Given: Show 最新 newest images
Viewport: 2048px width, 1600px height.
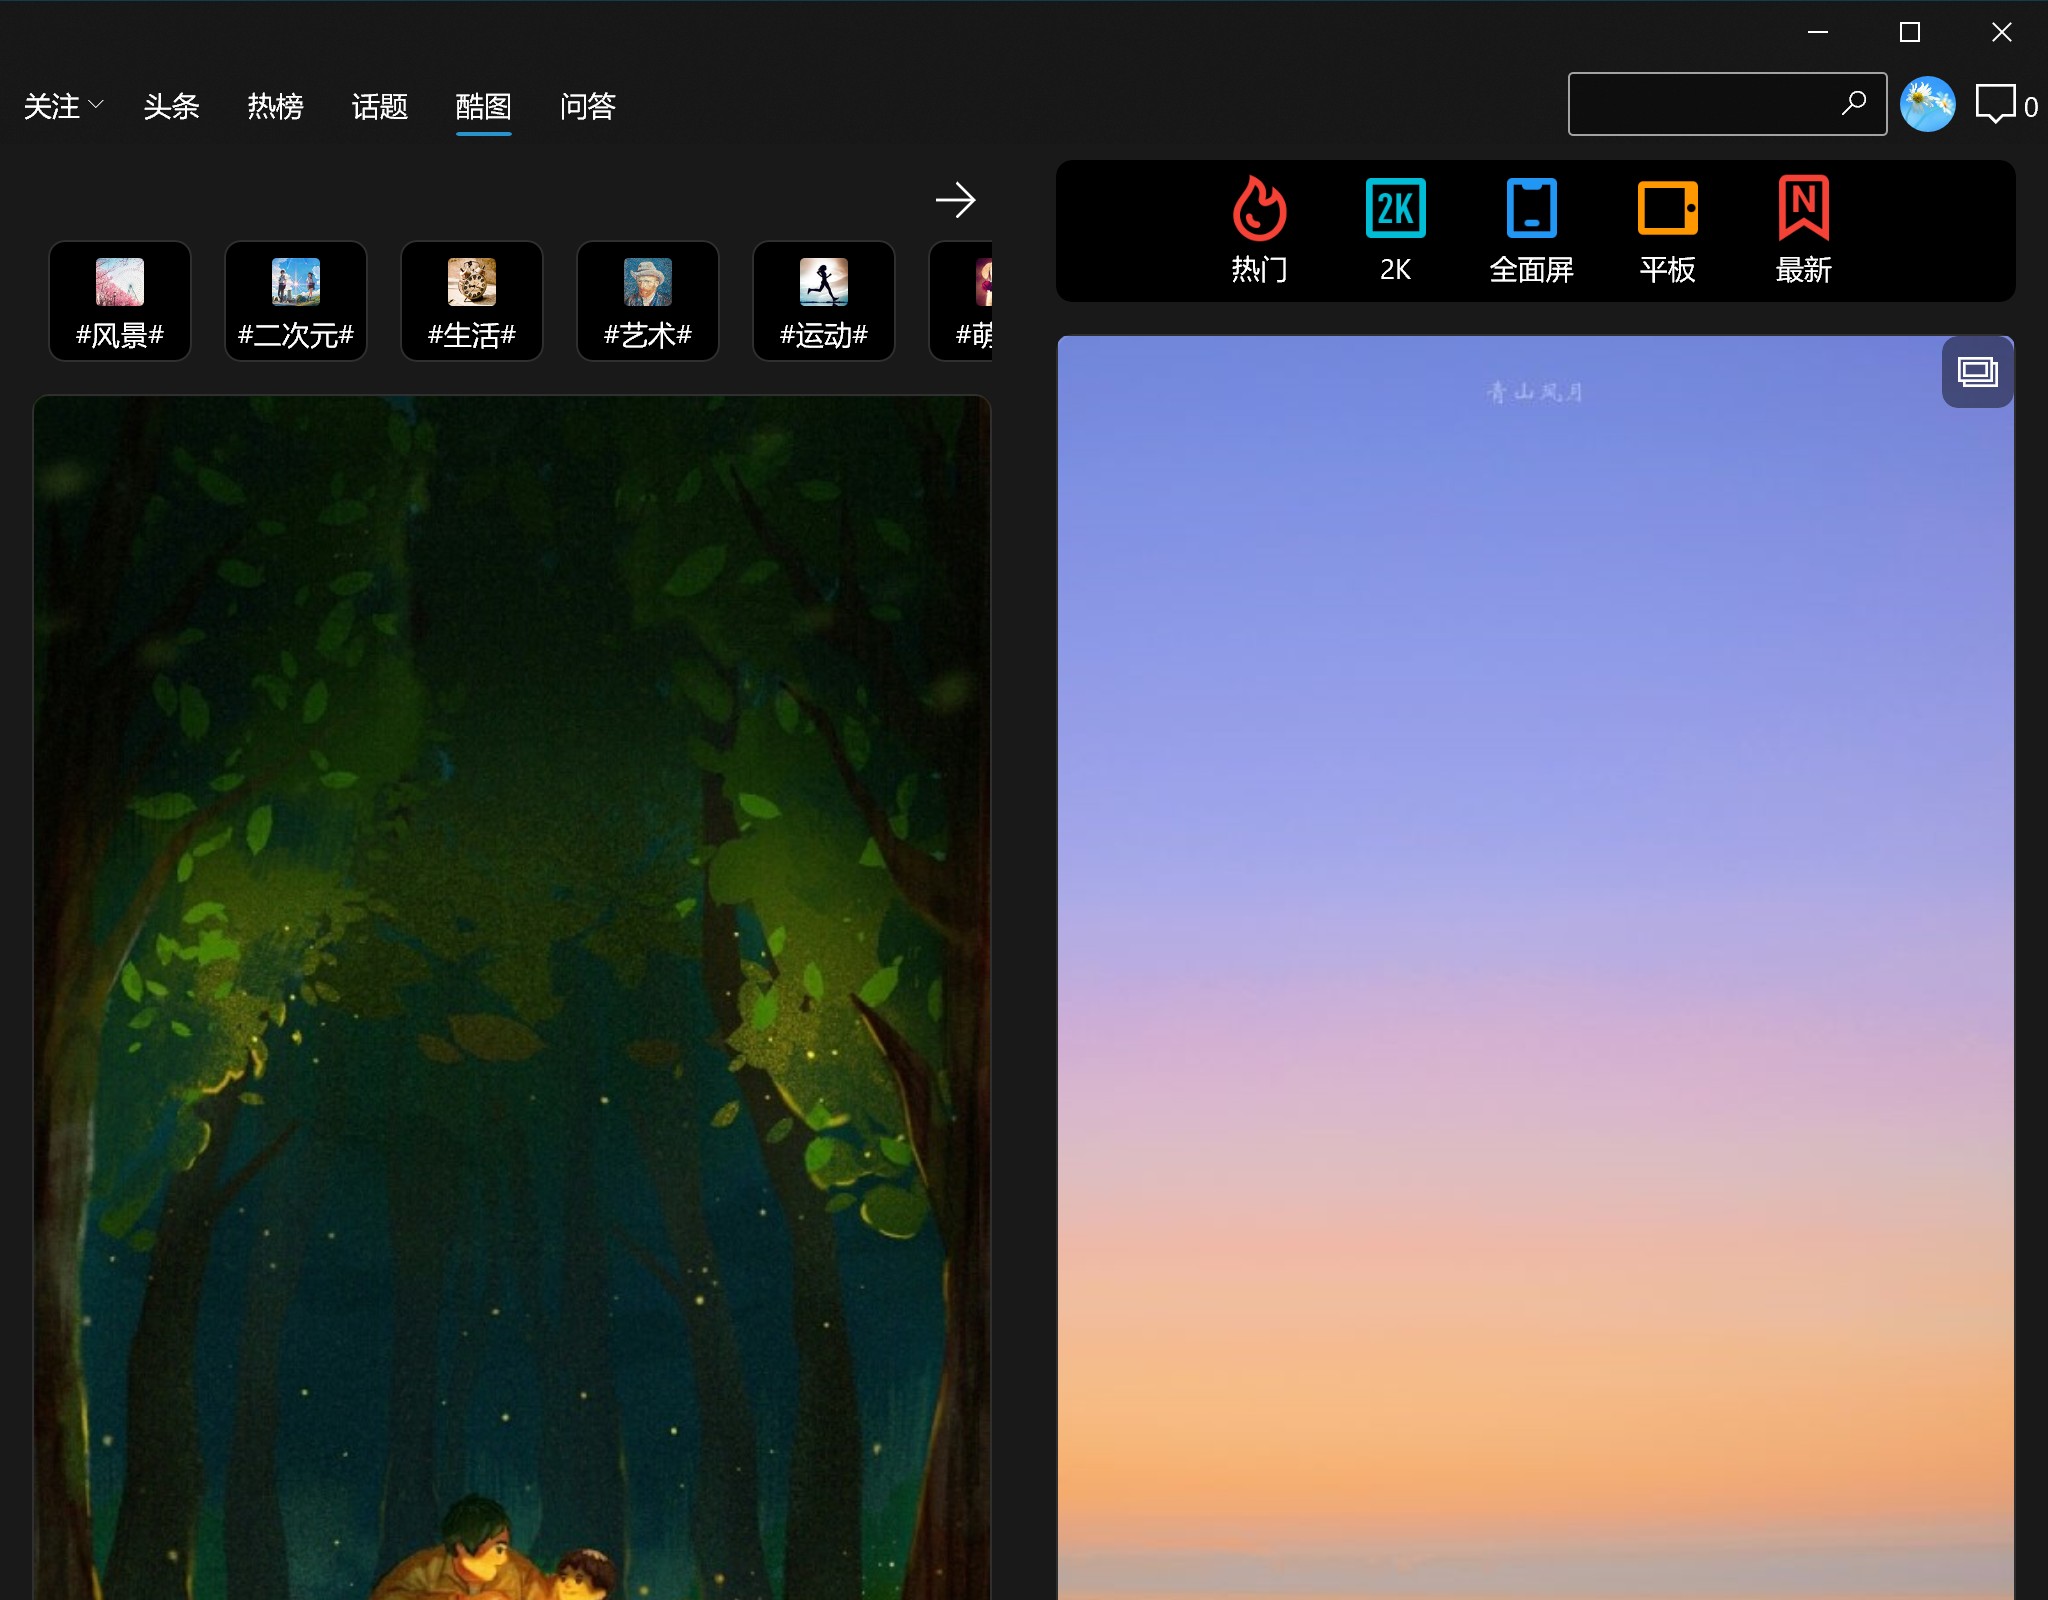Looking at the screenshot, I should [x=1803, y=210].
